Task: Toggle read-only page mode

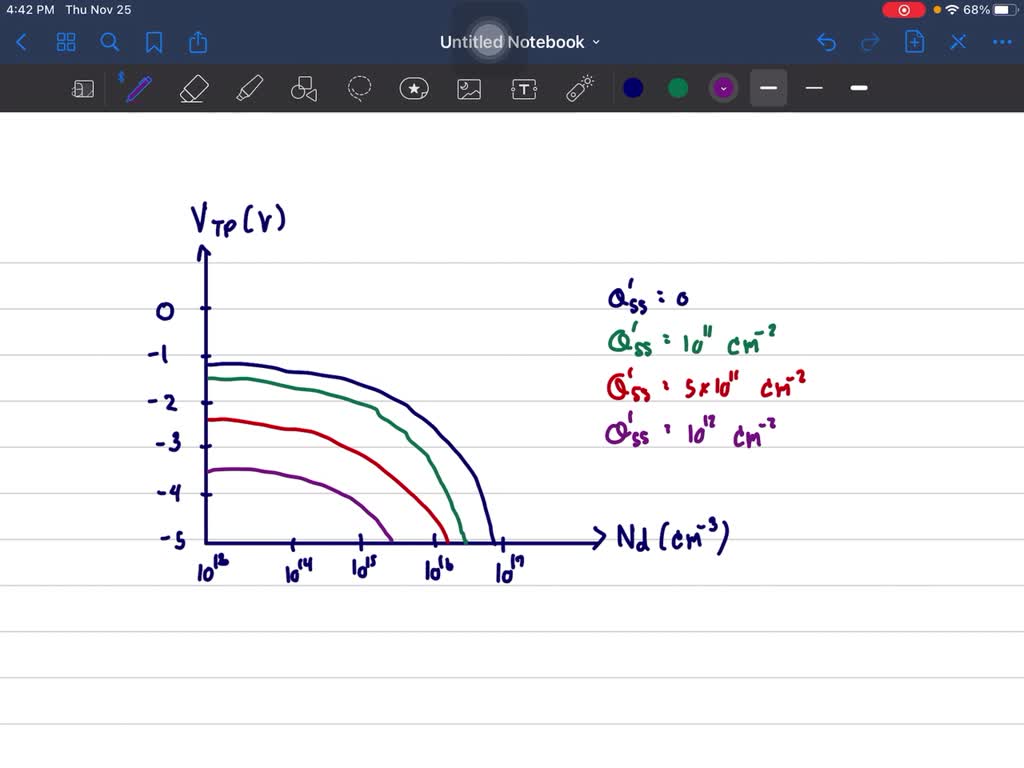Action: coord(83,88)
